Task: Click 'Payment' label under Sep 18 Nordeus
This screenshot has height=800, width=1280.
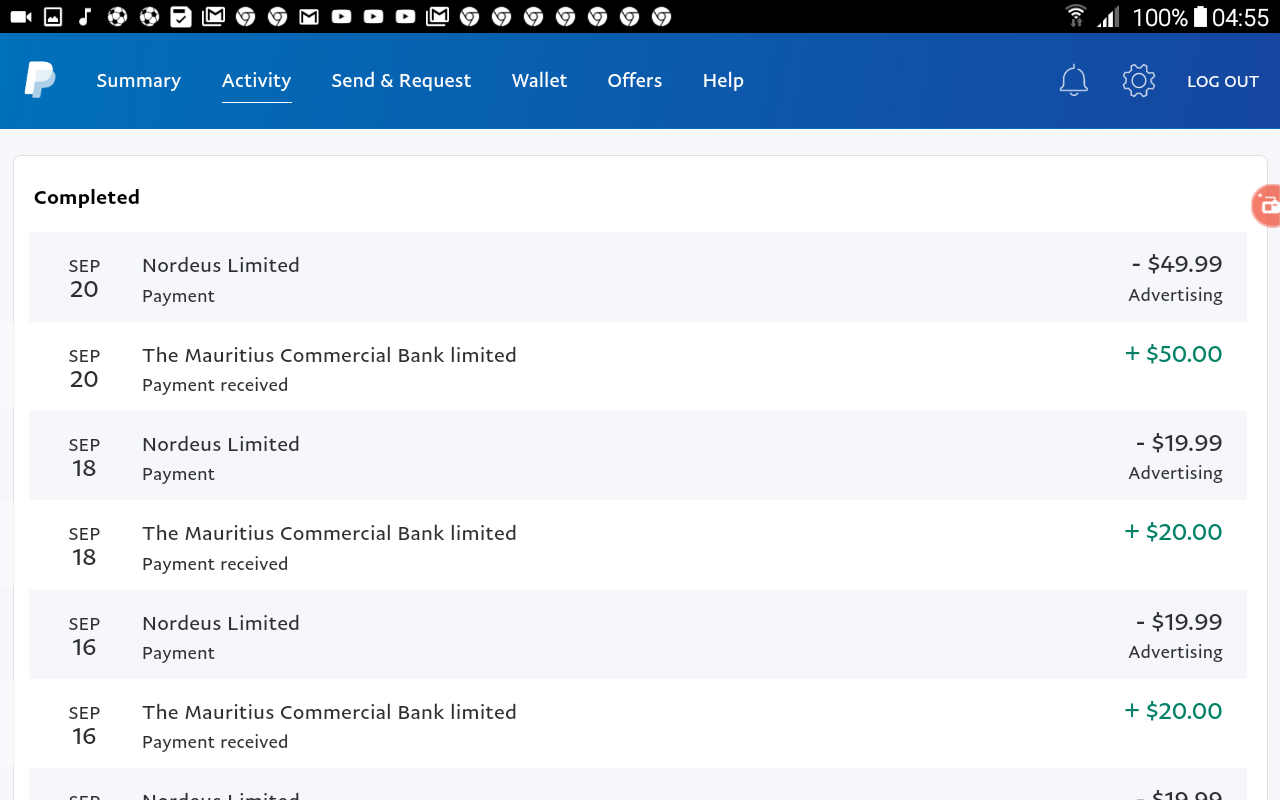Action: click(x=178, y=474)
